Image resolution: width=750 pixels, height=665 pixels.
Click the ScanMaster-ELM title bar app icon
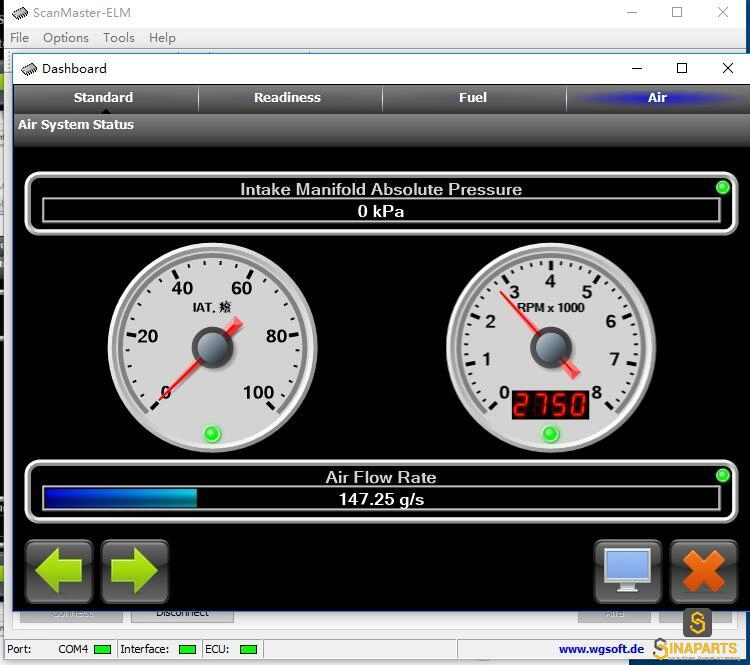(20, 13)
